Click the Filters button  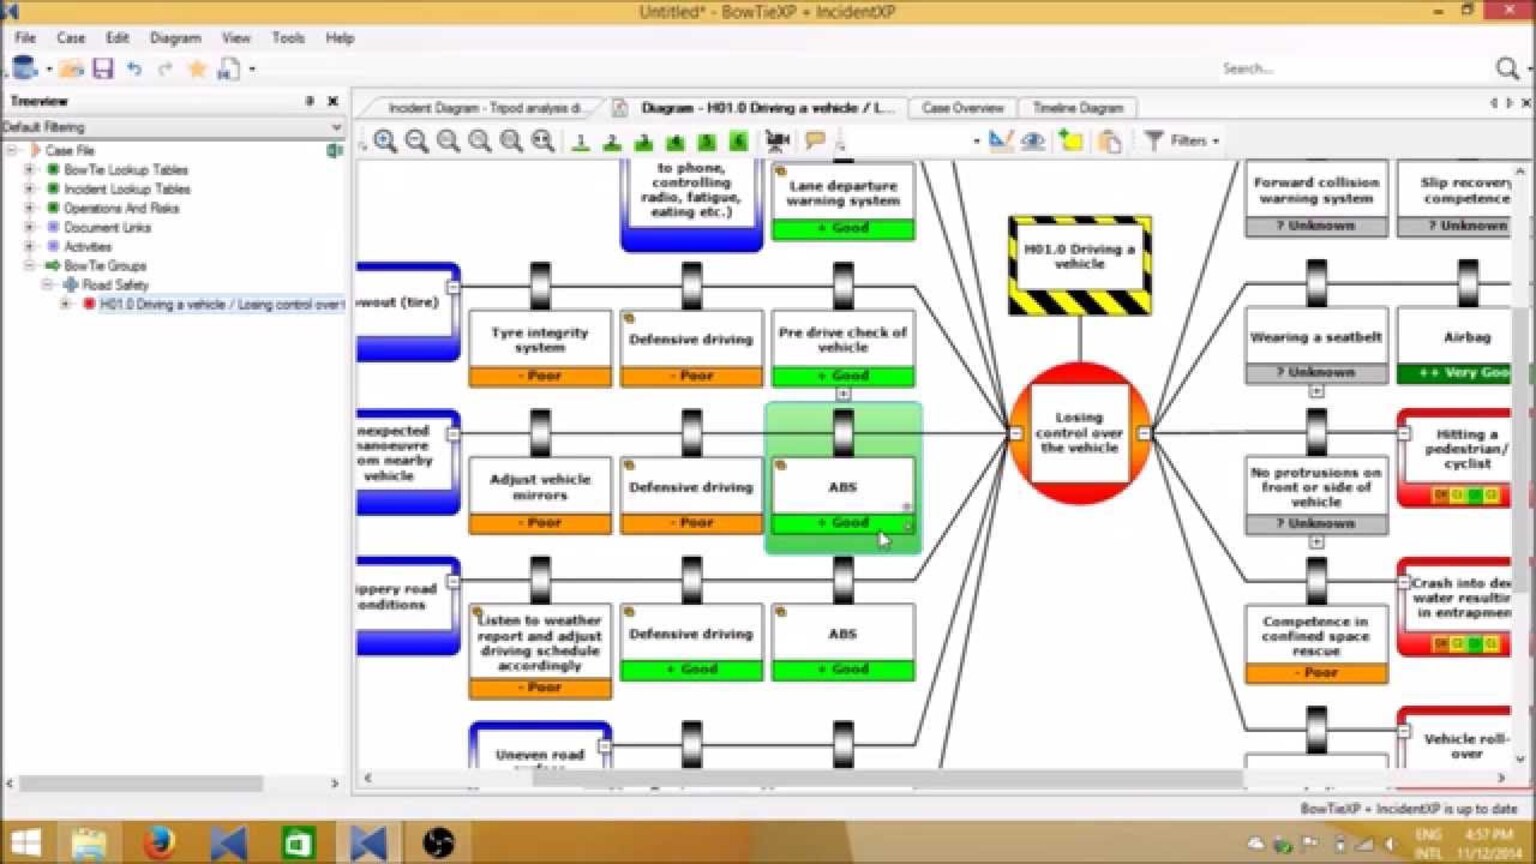[1183, 141]
